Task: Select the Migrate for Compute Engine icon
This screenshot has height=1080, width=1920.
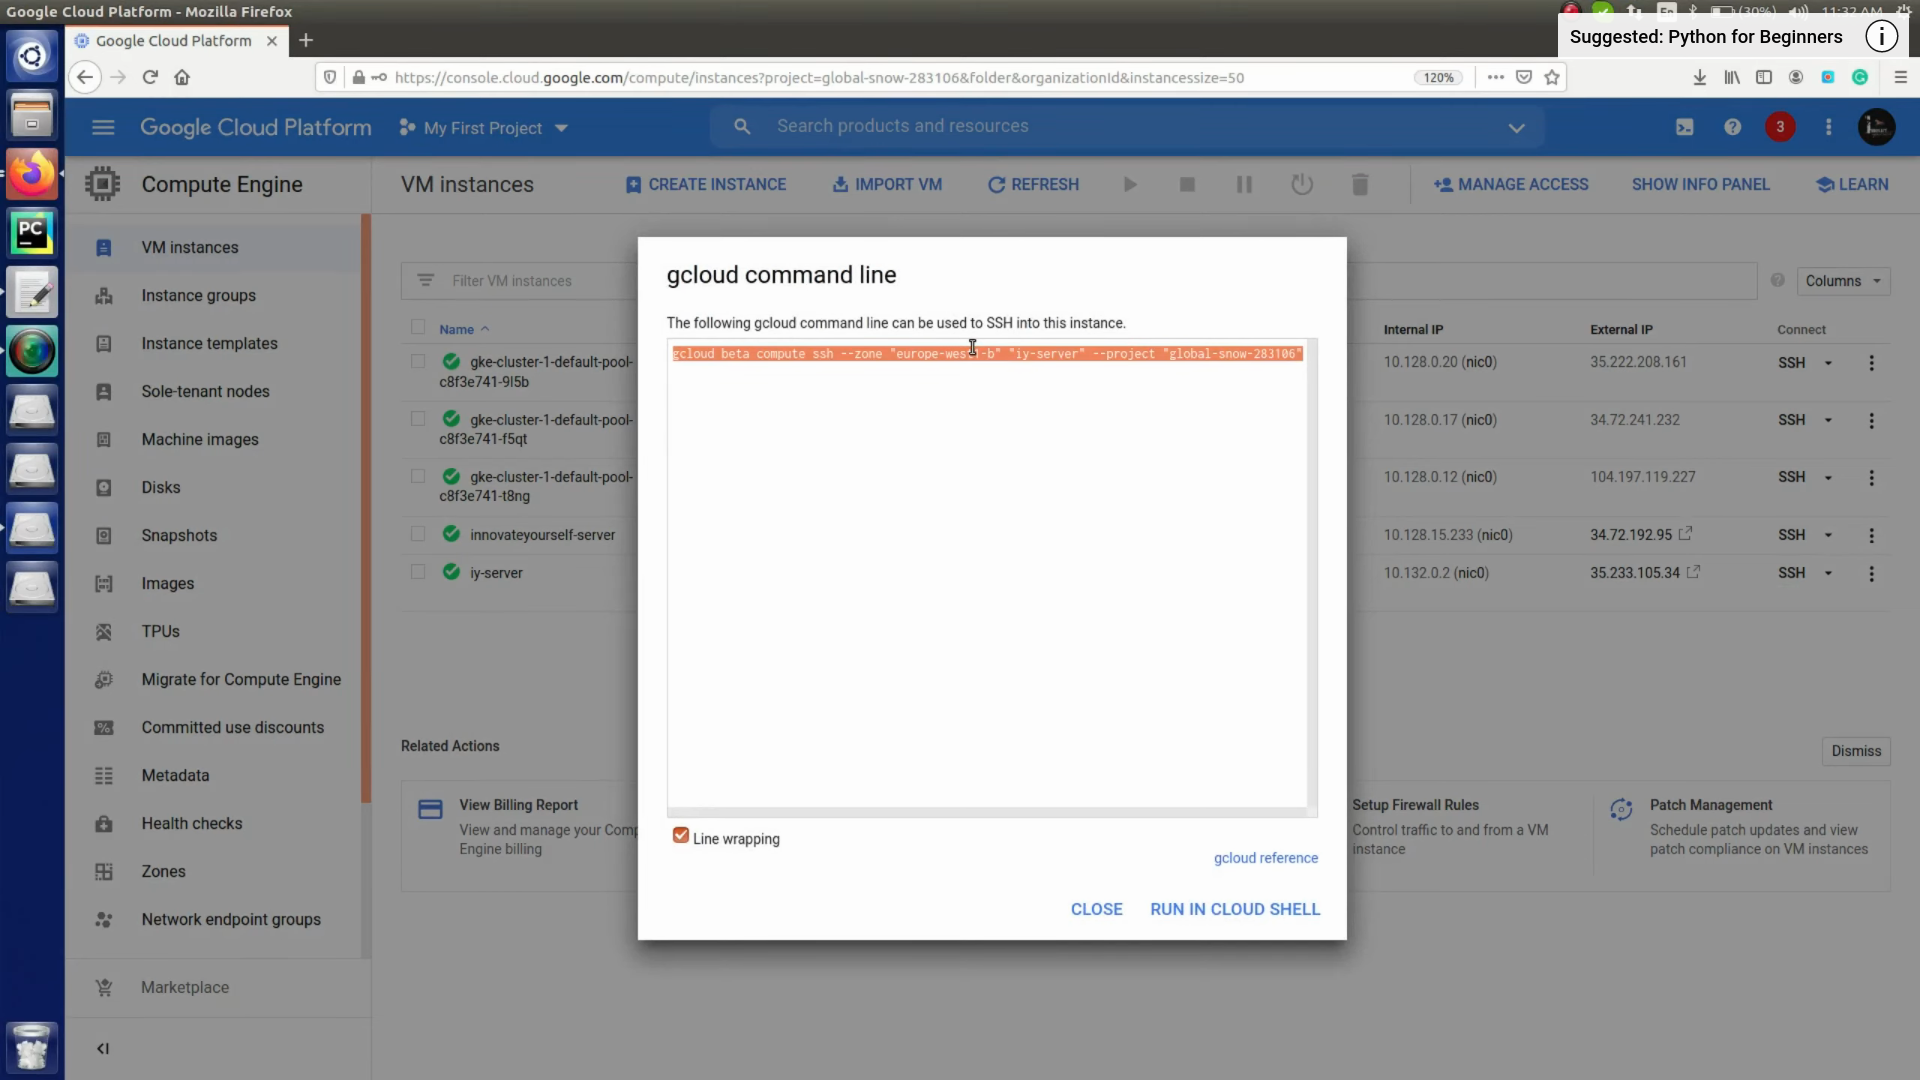Action: [x=104, y=680]
